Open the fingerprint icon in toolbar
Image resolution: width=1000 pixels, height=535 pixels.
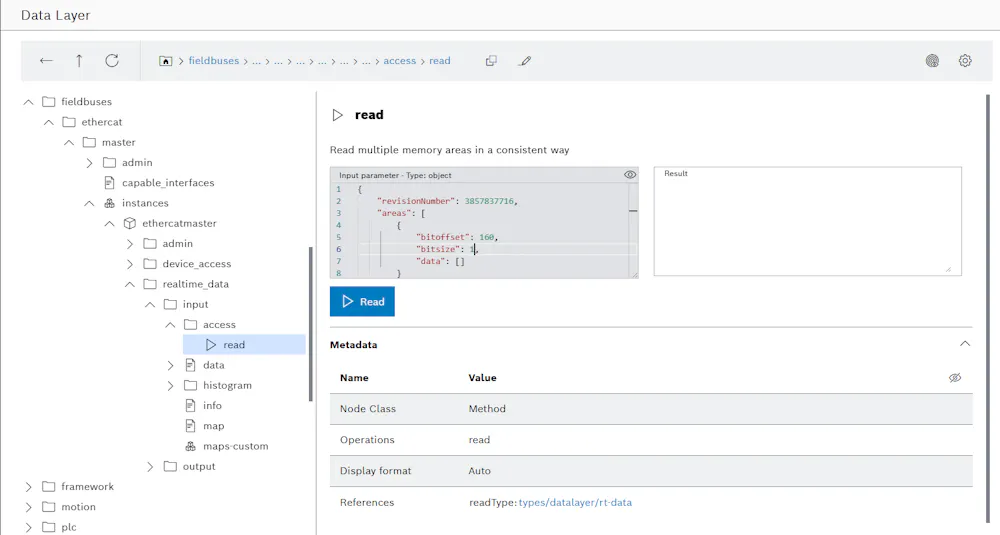pos(932,61)
